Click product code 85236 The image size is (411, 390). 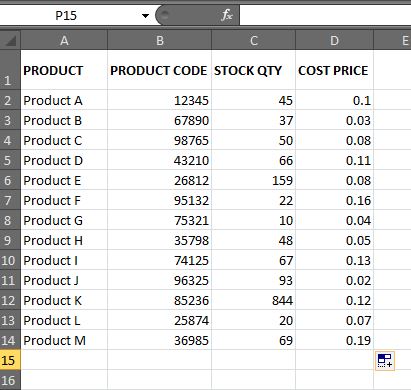click(159, 300)
